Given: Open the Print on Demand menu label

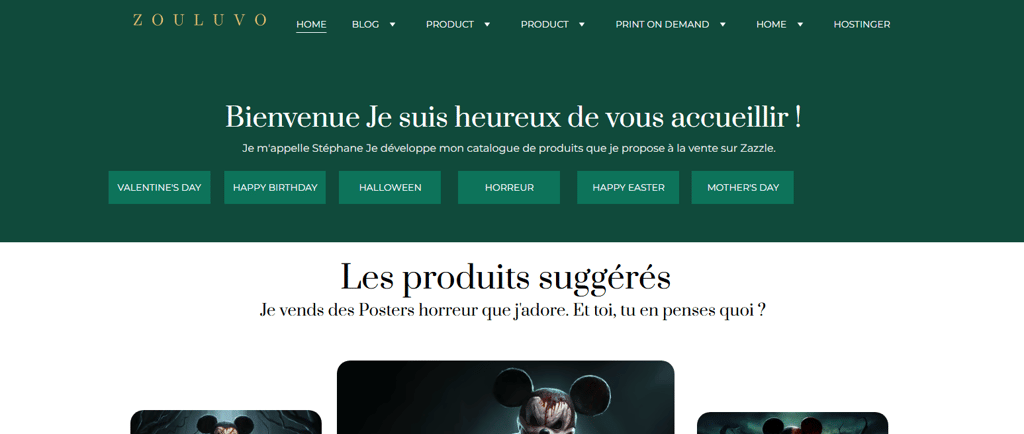Looking at the screenshot, I should pyautogui.click(x=662, y=24).
